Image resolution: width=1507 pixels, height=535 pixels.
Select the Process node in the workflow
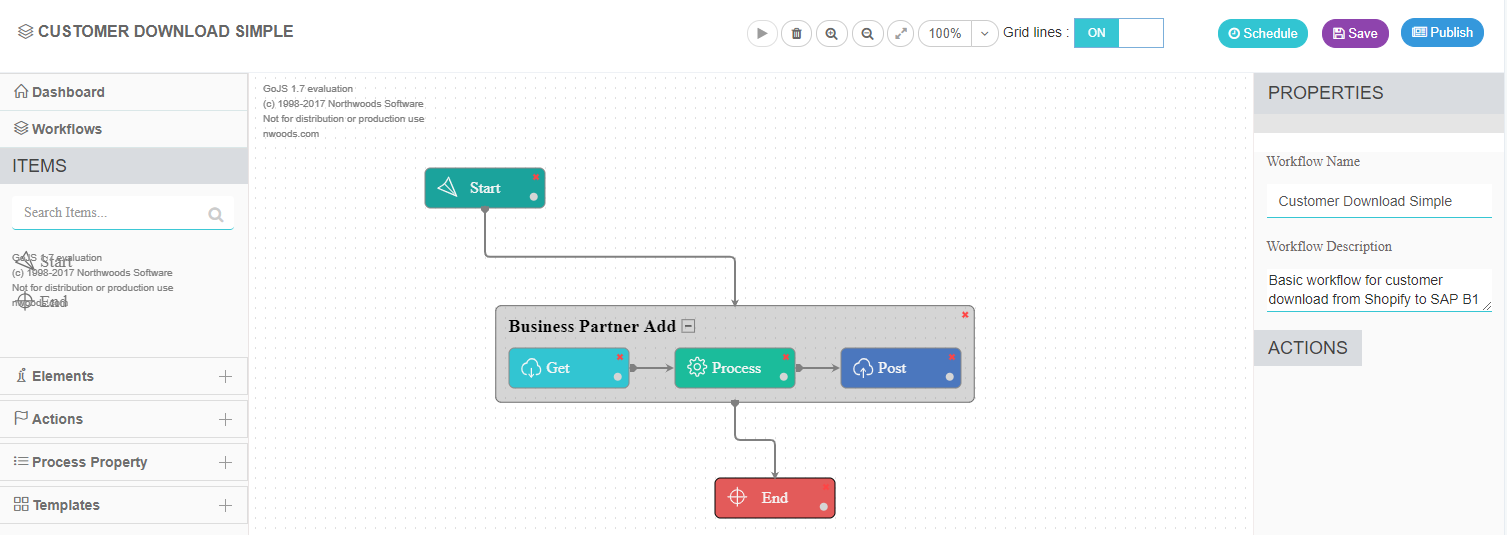click(x=735, y=368)
